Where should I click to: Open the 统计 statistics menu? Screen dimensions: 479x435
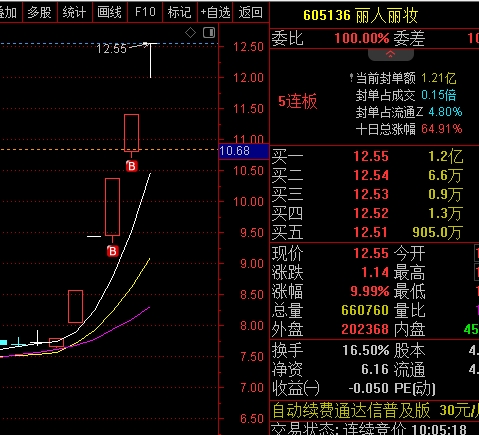pos(74,12)
